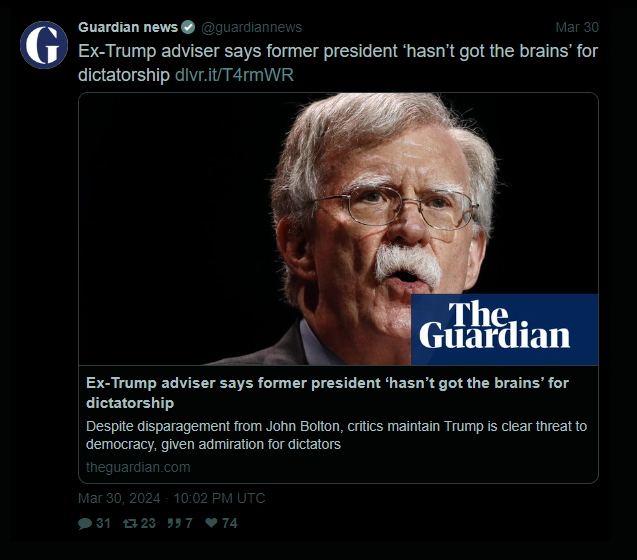Click the Mar 30, 2024 10:02 PM timestamp
This screenshot has width=637, height=560.
171,498
